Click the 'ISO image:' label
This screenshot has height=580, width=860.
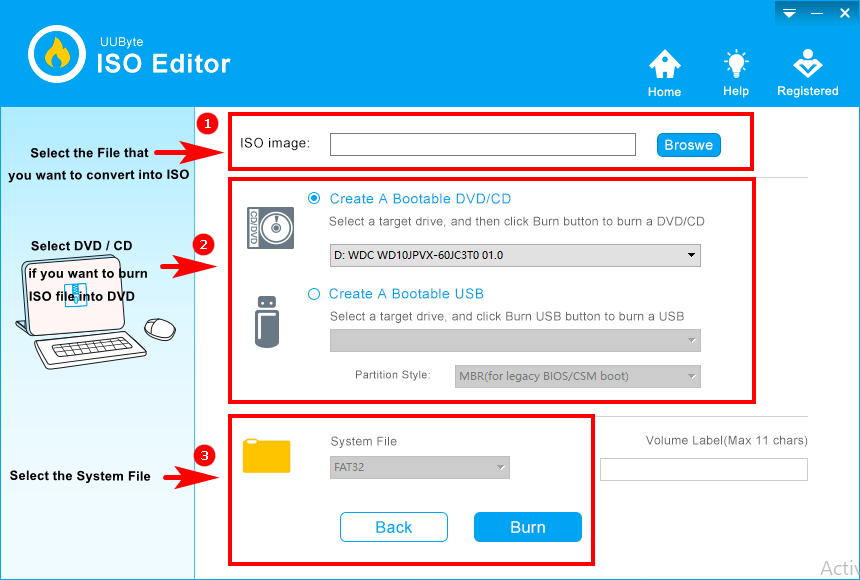tap(275, 143)
